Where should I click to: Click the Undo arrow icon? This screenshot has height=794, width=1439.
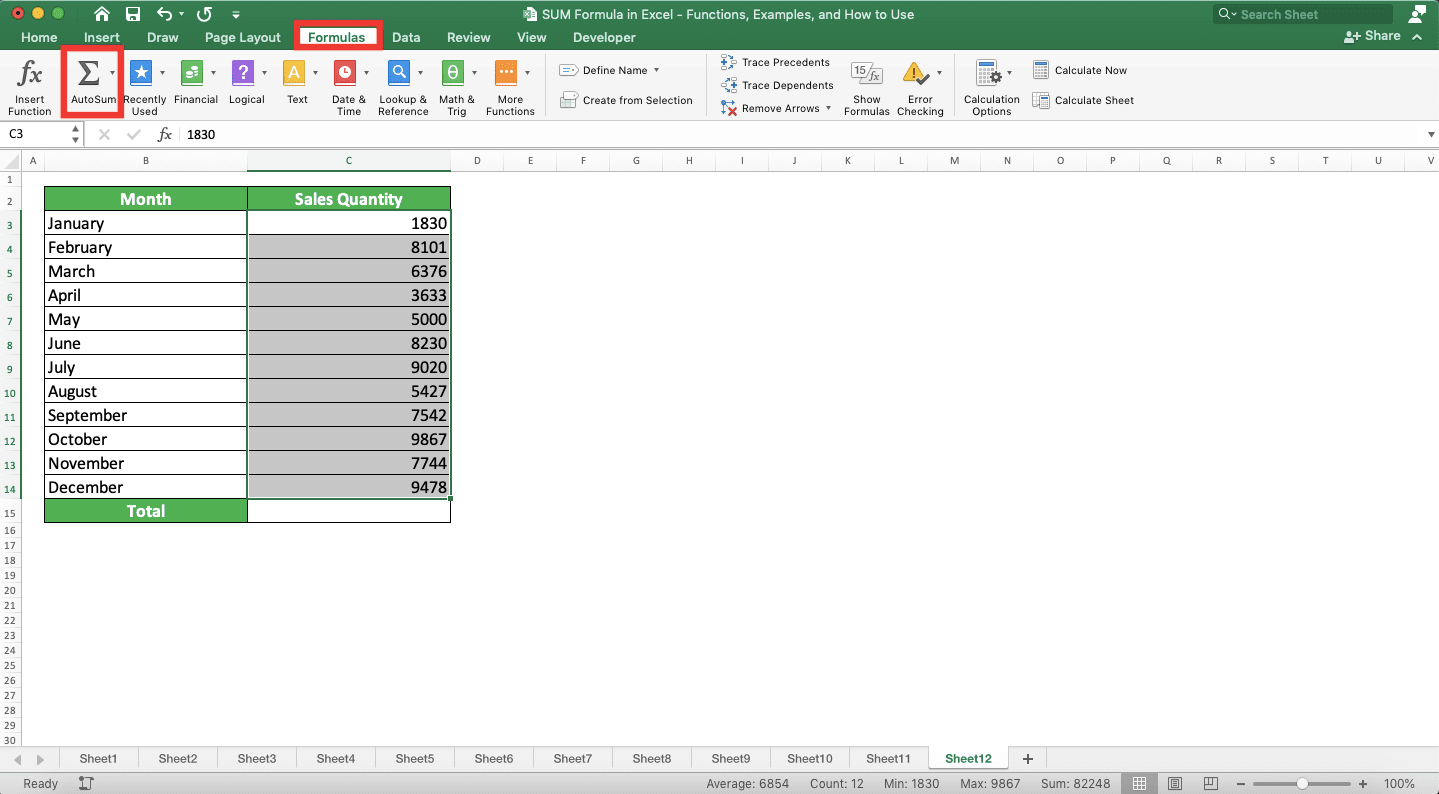click(164, 14)
